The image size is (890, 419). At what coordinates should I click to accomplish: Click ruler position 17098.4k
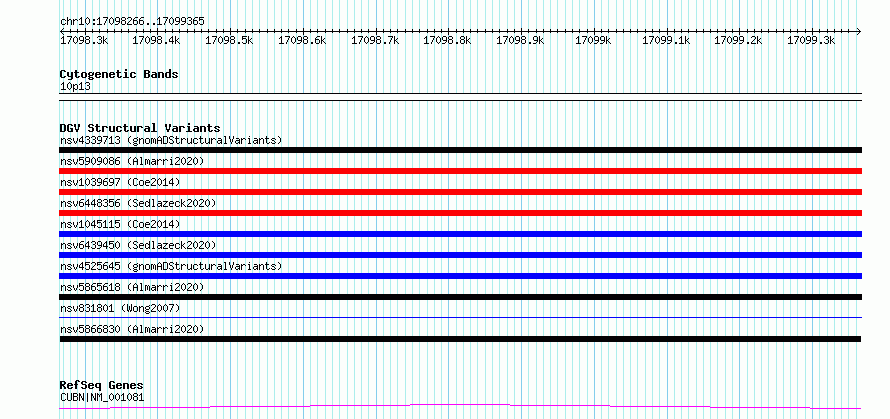[x=156, y=40]
